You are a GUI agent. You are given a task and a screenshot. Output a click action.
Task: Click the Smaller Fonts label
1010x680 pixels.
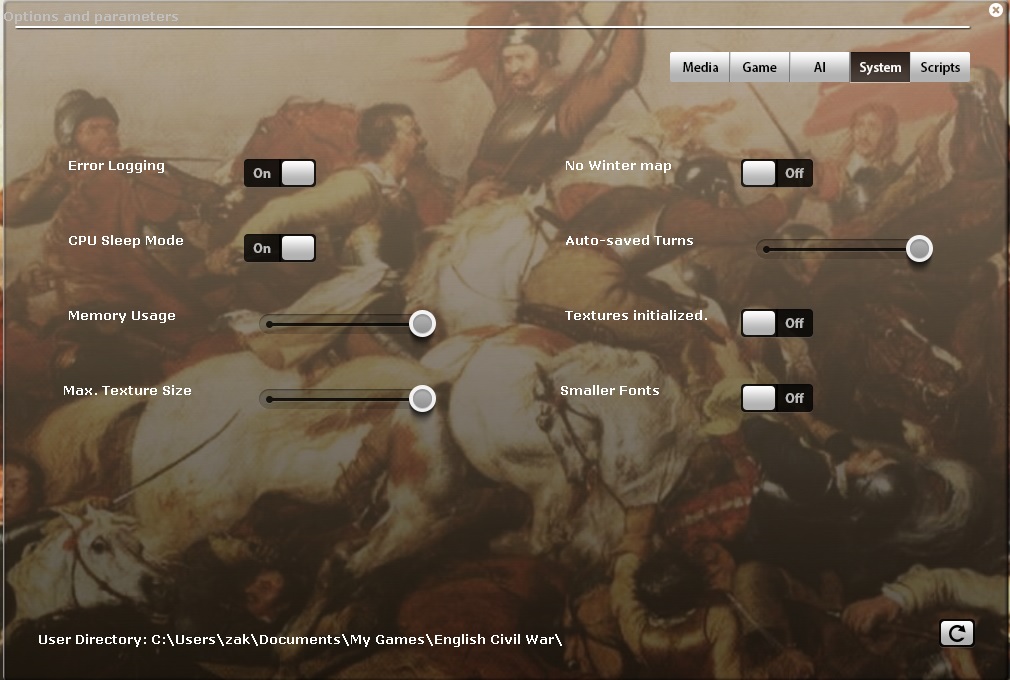pos(610,391)
